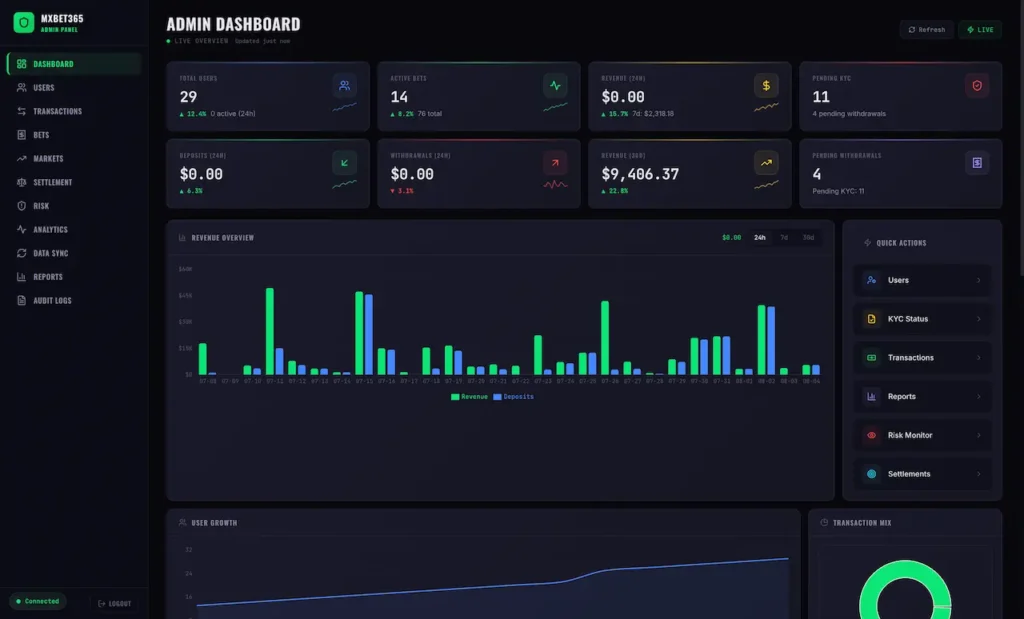This screenshot has height=619, width=1024.
Task: Click the Deposits green arrow icon
Action: pyautogui.click(x=344, y=163)
